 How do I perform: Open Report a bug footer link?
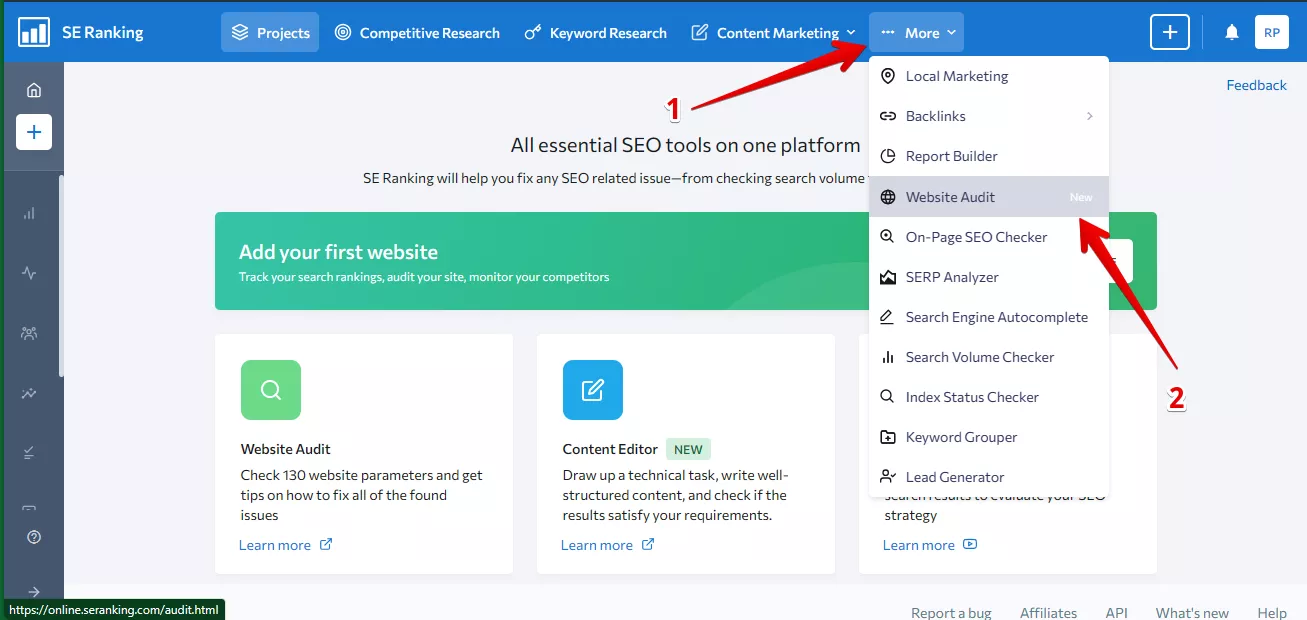[x=951, y=613]
